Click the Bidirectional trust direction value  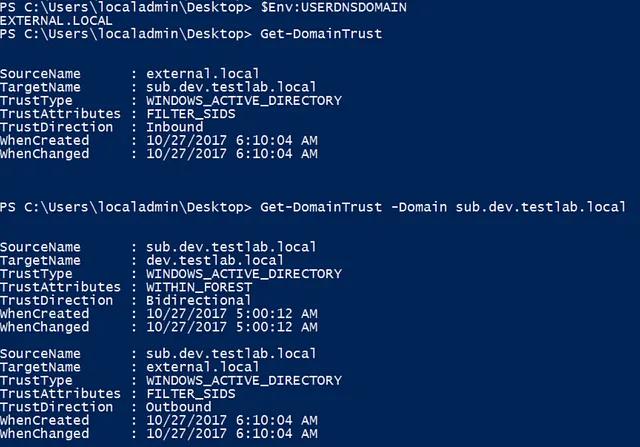coord(199,300)
